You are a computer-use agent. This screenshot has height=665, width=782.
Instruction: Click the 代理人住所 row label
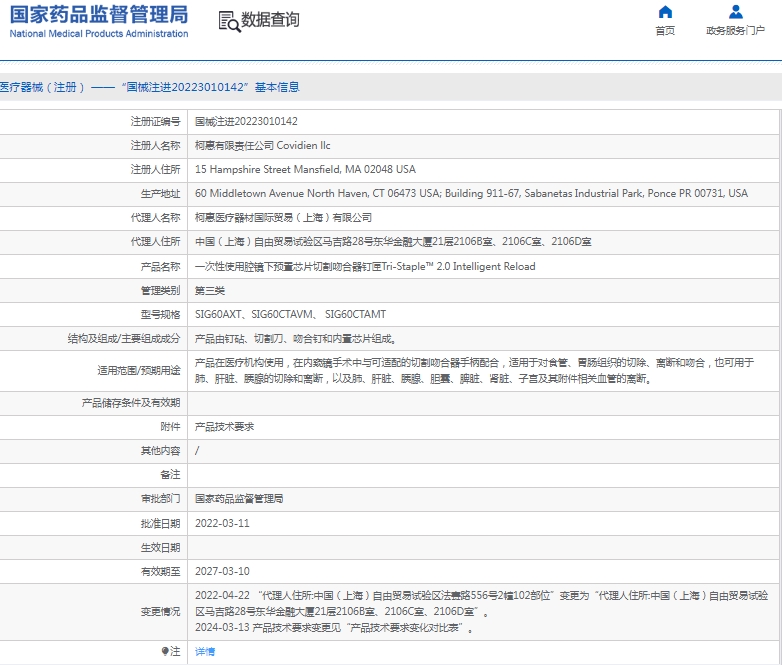155,241
